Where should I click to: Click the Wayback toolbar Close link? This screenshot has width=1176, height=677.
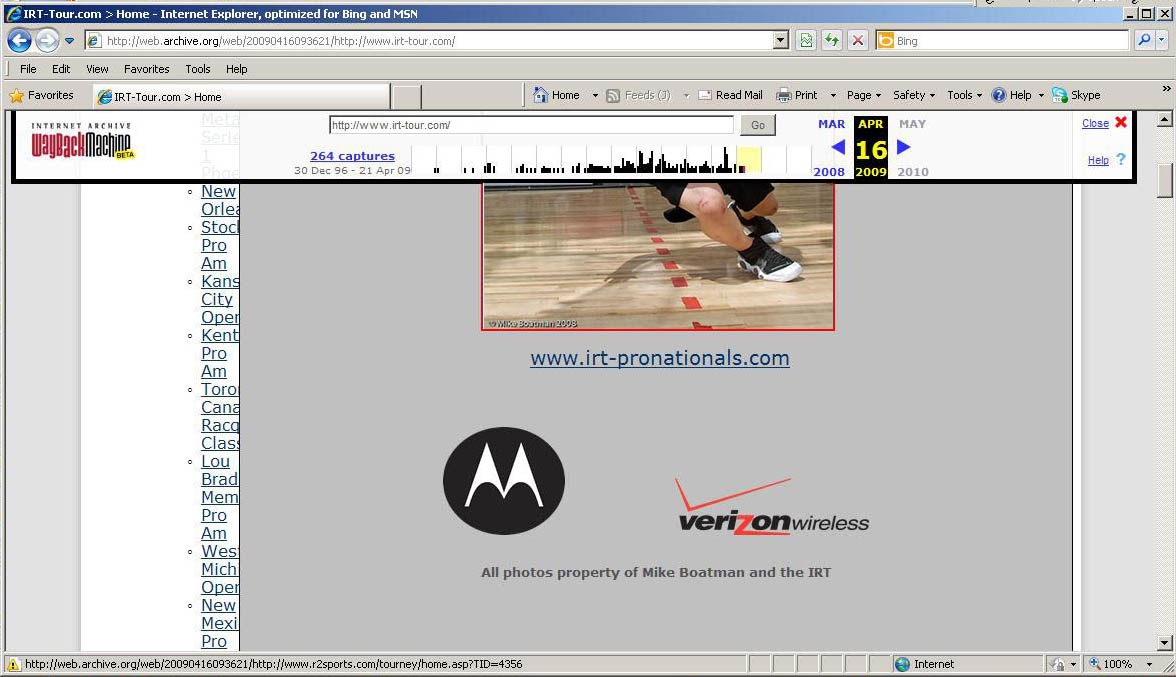coord(1095,123)
